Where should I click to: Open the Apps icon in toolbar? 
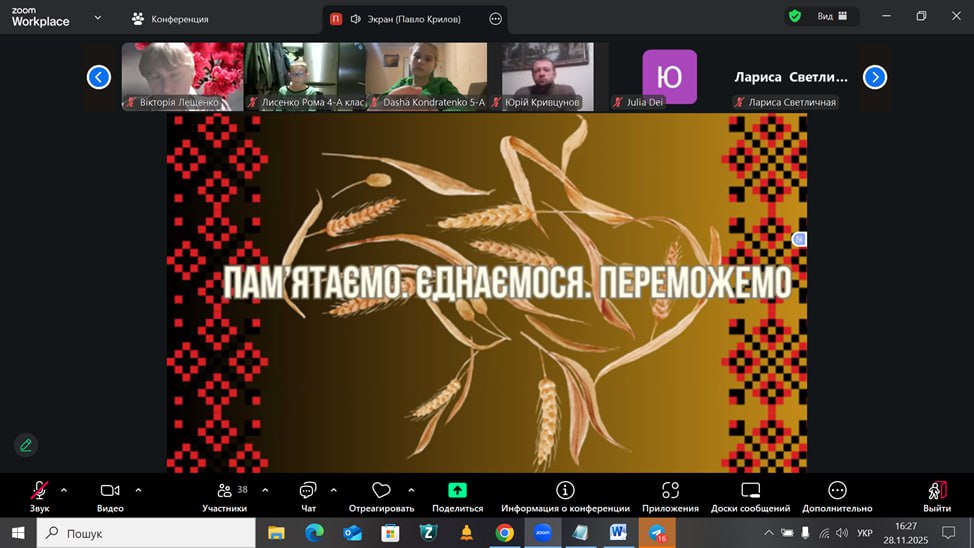[x=670, y=490]
